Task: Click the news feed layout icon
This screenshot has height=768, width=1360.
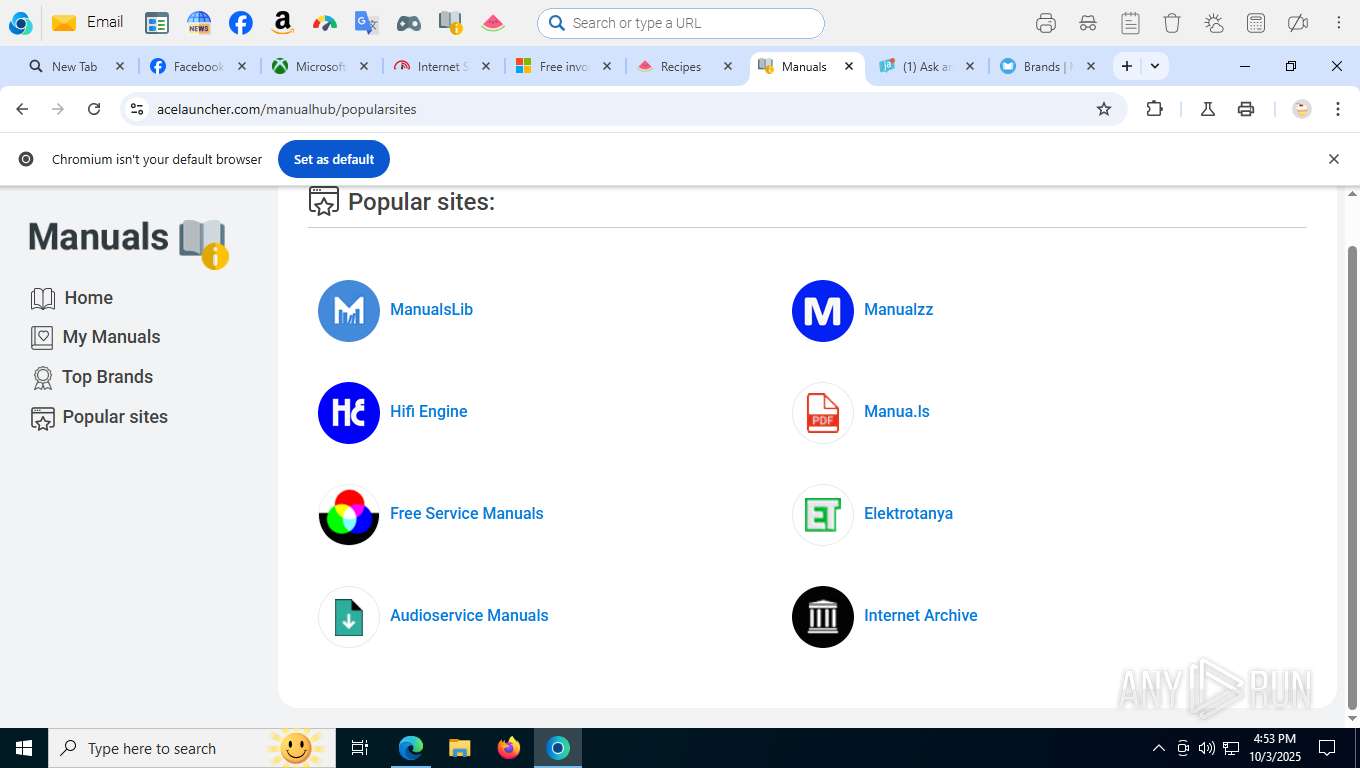Action: [x=156, y=23]
